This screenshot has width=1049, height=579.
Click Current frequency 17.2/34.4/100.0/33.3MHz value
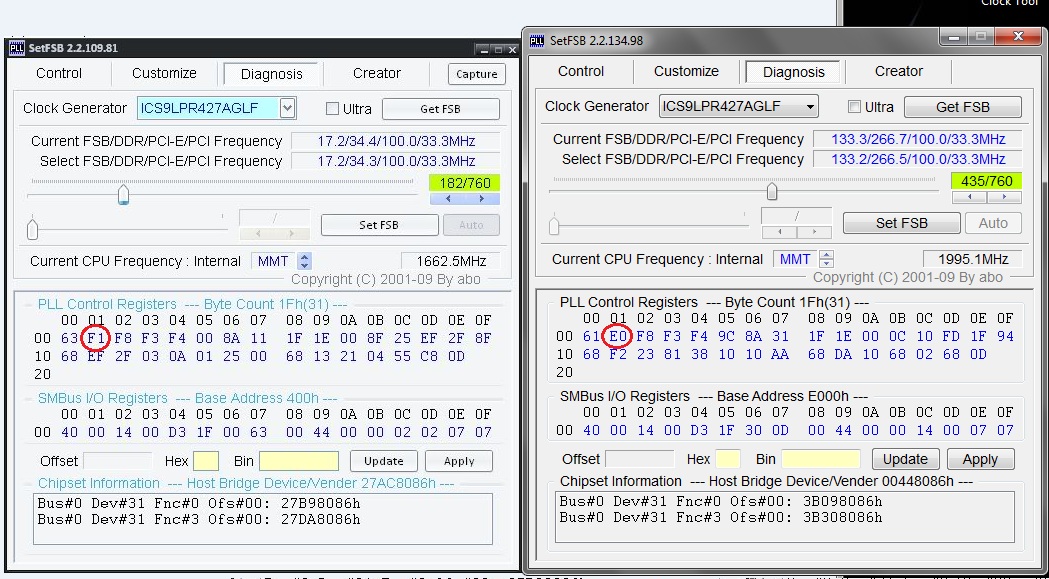pyautogui.click(x=396, y=141)
